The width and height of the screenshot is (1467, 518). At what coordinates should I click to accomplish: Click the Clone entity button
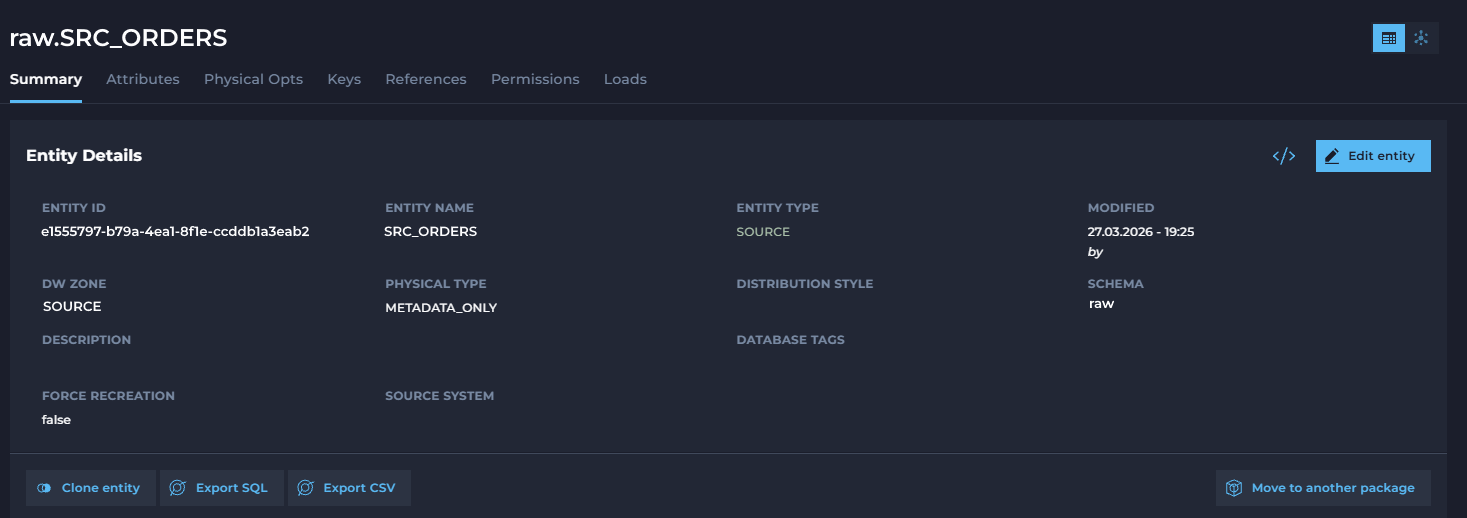click(x=90, y=488)
